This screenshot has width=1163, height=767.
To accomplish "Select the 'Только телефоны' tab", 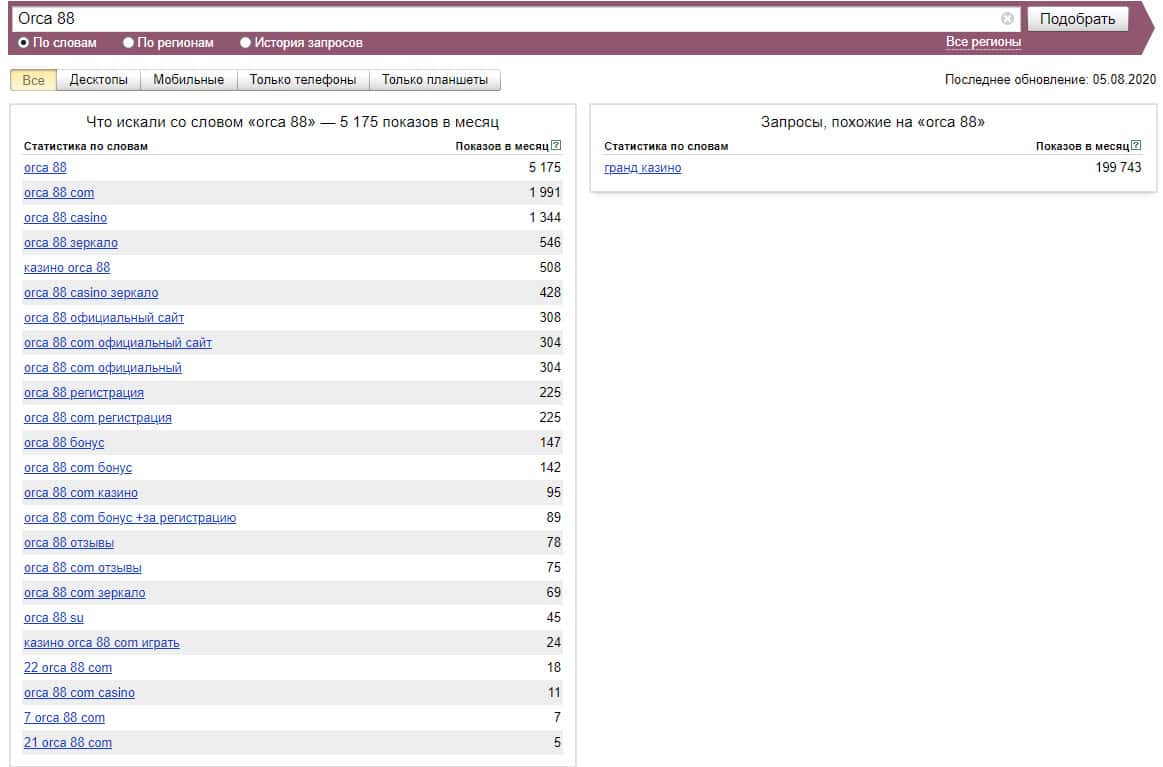I will (302, 80).
